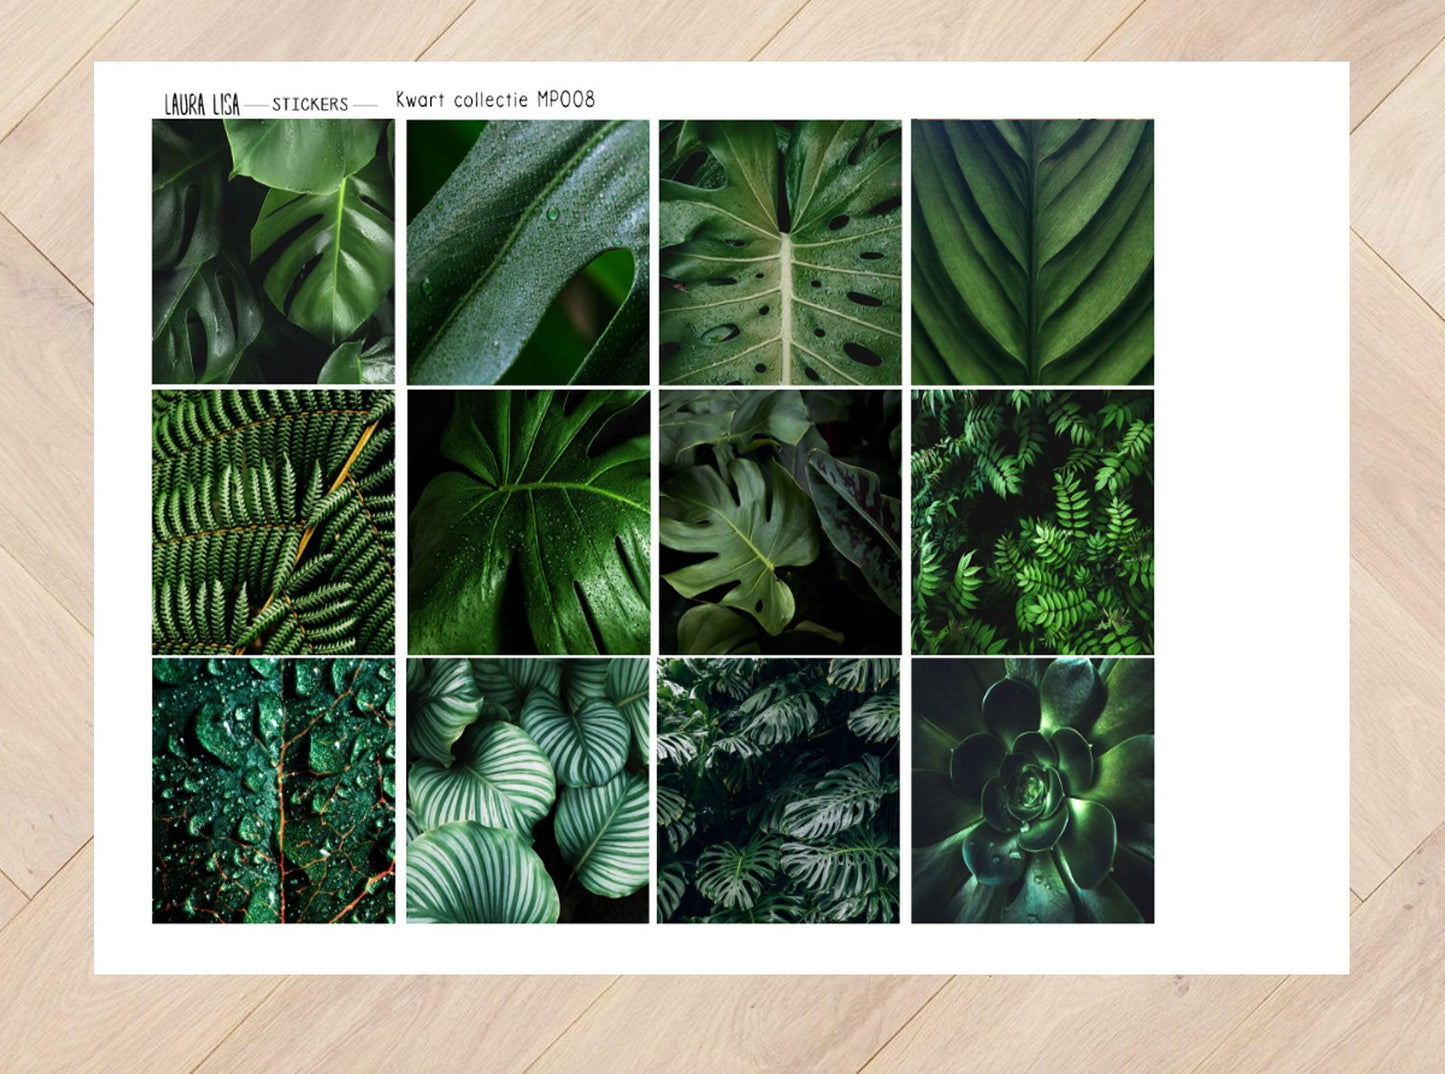Viewport: 1445px width, 1074px height.
Task: Select the glossy monstera leaf on black sticker
Action: [x=528, y=522]
